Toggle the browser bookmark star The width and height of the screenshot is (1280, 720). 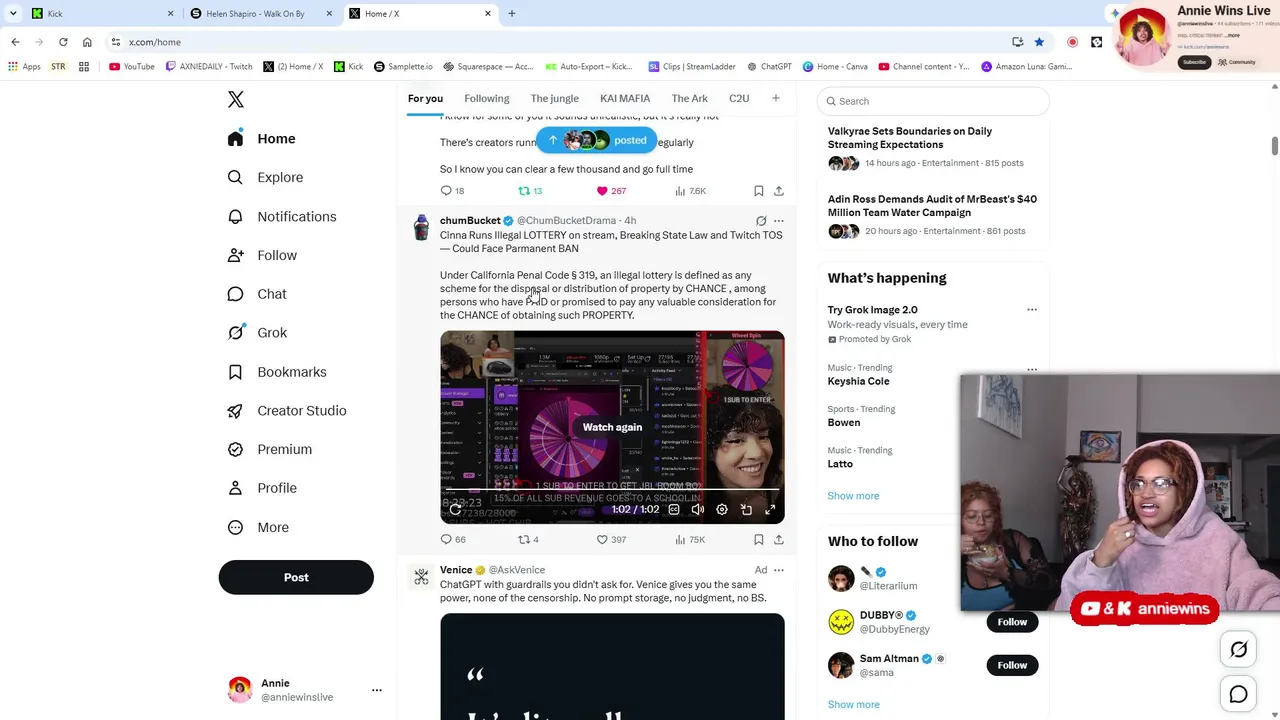coord(1039,42)
